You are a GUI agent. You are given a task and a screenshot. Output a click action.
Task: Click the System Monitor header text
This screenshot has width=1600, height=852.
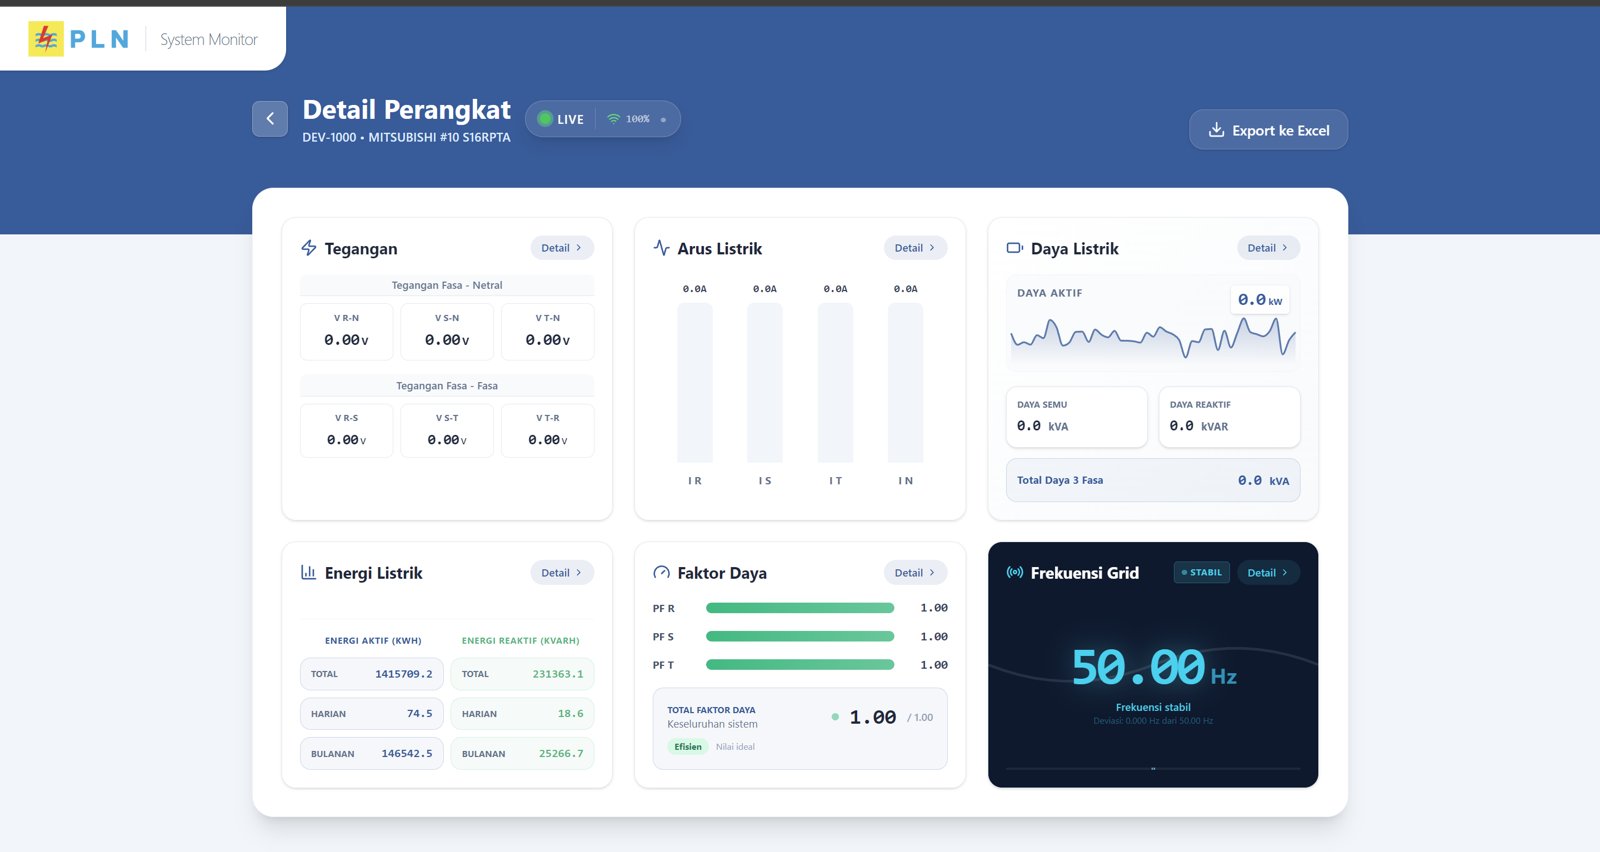coord(209,40)
